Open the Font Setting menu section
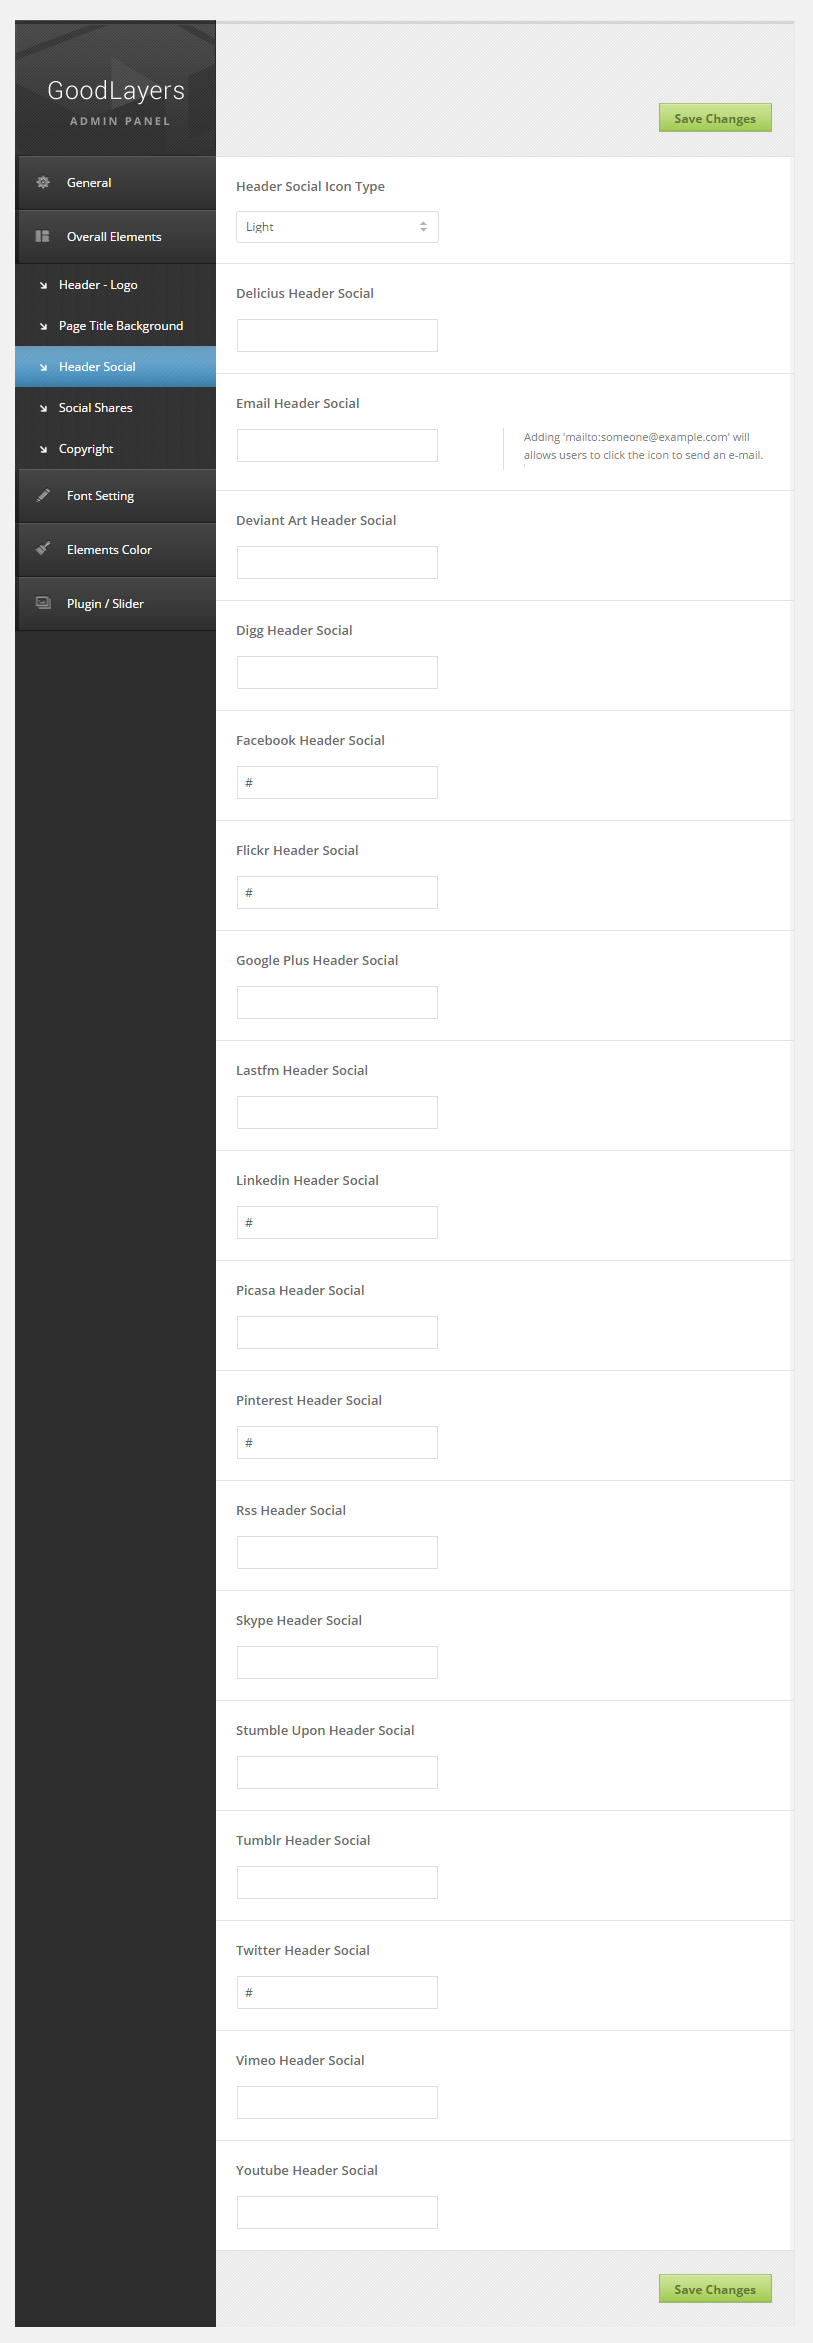The width and height of the screenshot is (813, 2343). coord(100,496)
